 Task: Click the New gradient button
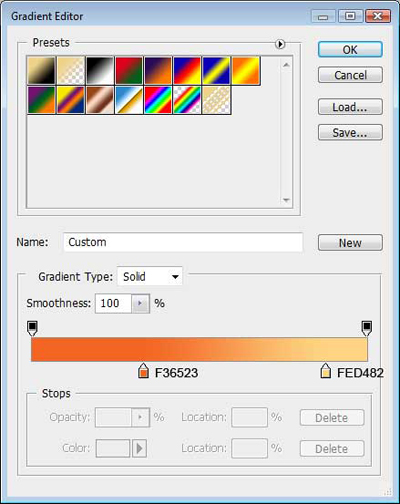pyautogui.click(x=350, y=243)
